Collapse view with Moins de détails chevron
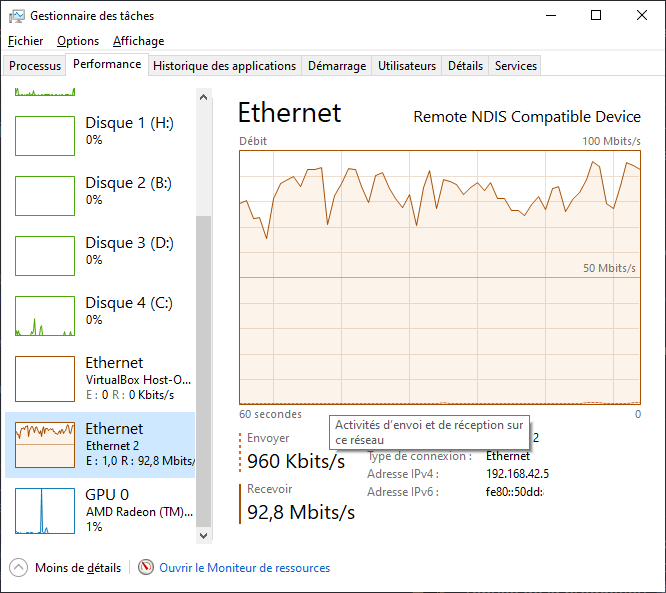The image size is (666, 593). [19, 568]
